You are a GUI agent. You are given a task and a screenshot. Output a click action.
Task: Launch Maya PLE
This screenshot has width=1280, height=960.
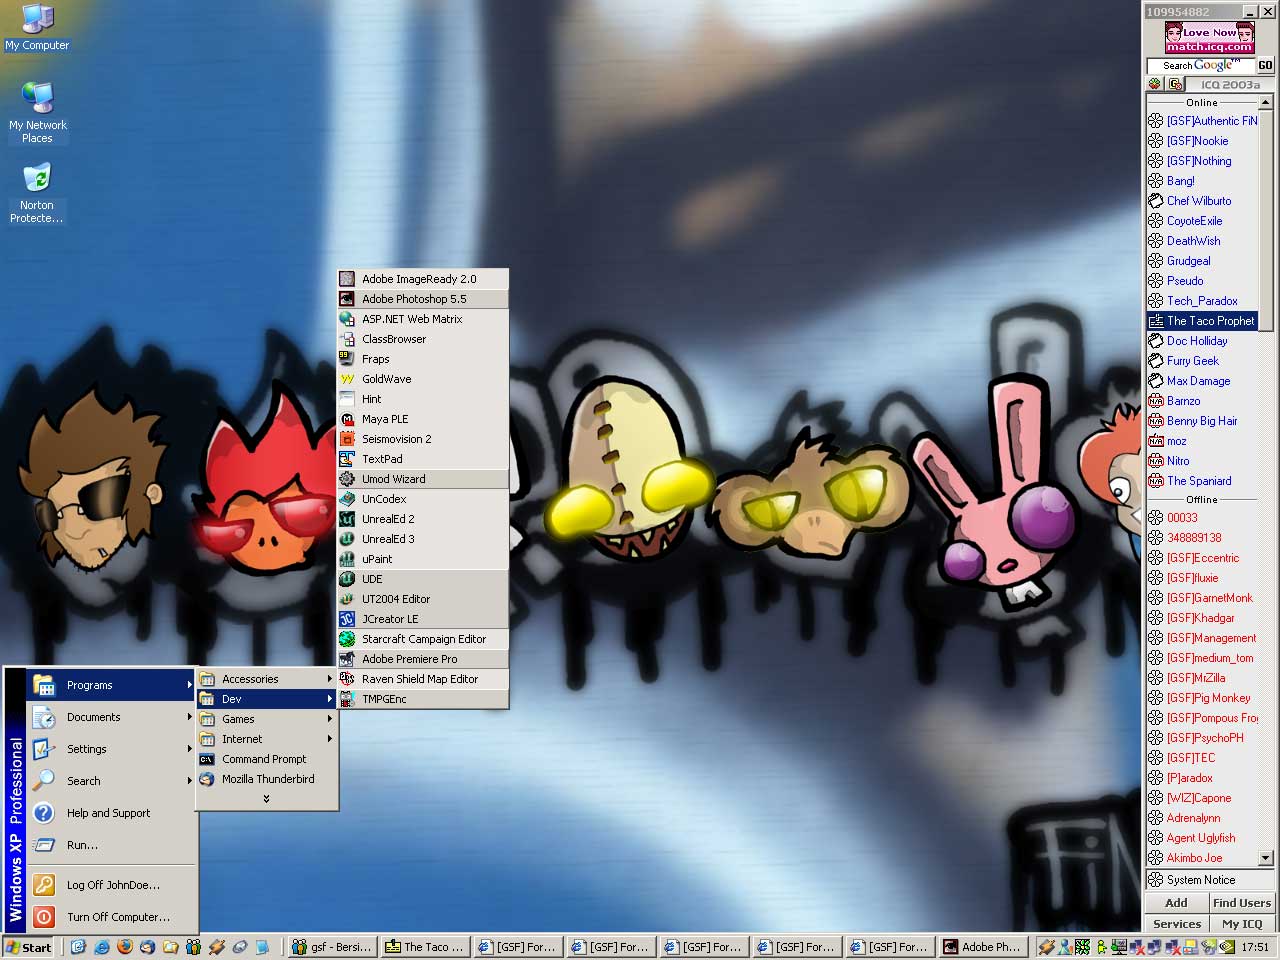pos(423,419)
